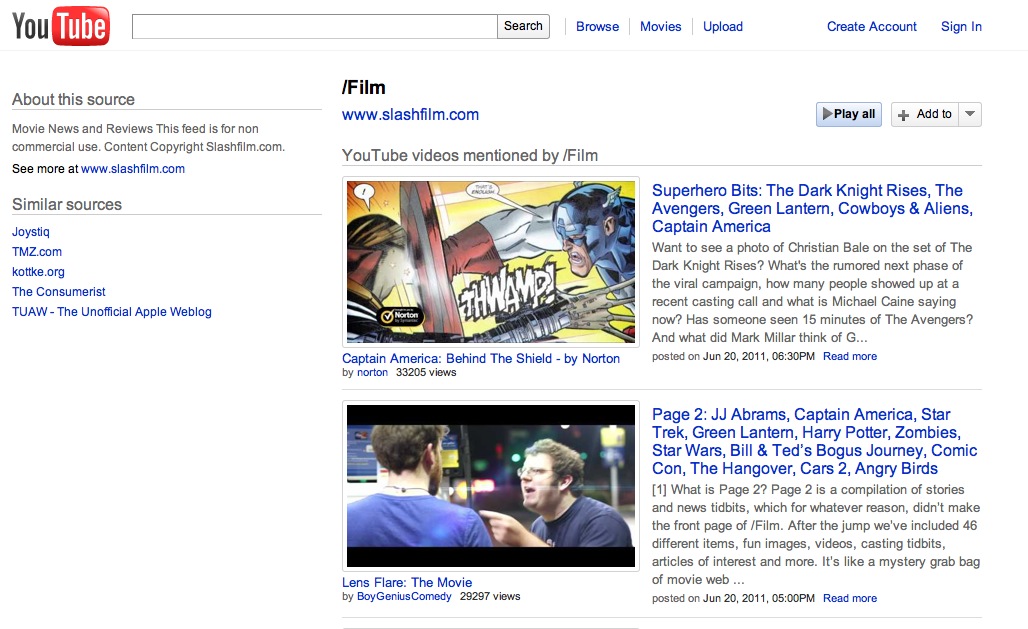Click the 'Similar sources' heading
Image resolution: width=1028 pixels, height=629 pixels.
tap(67, 205)
